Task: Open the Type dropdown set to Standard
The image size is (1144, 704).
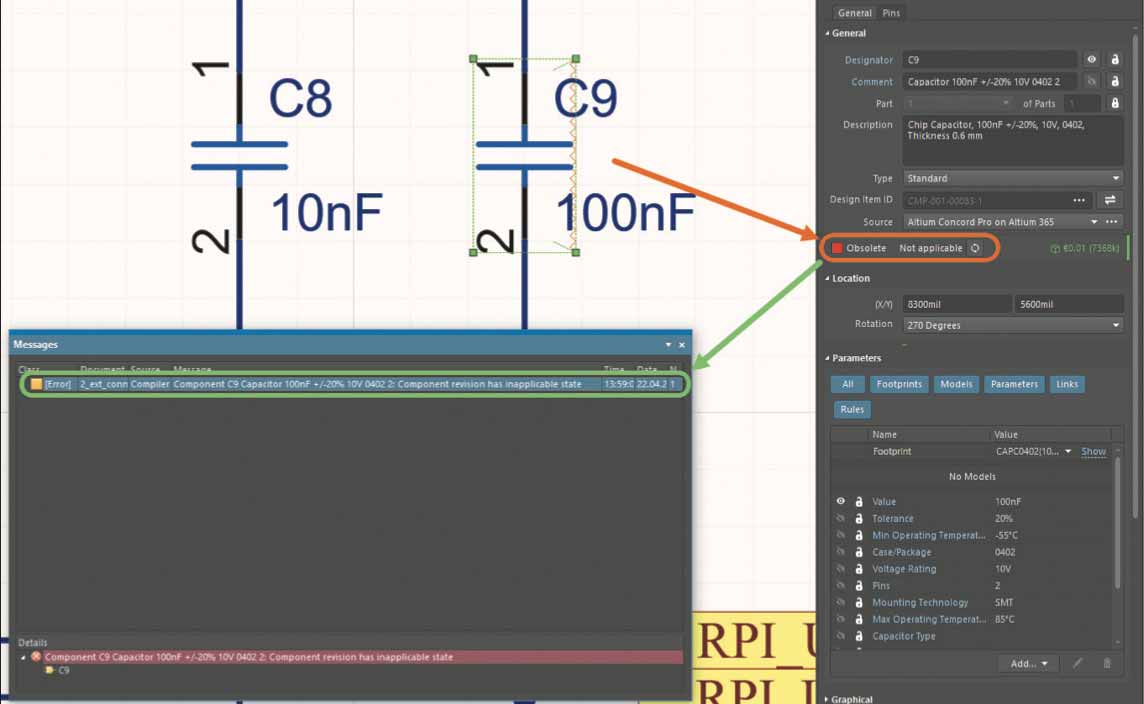Action: 1013,178
